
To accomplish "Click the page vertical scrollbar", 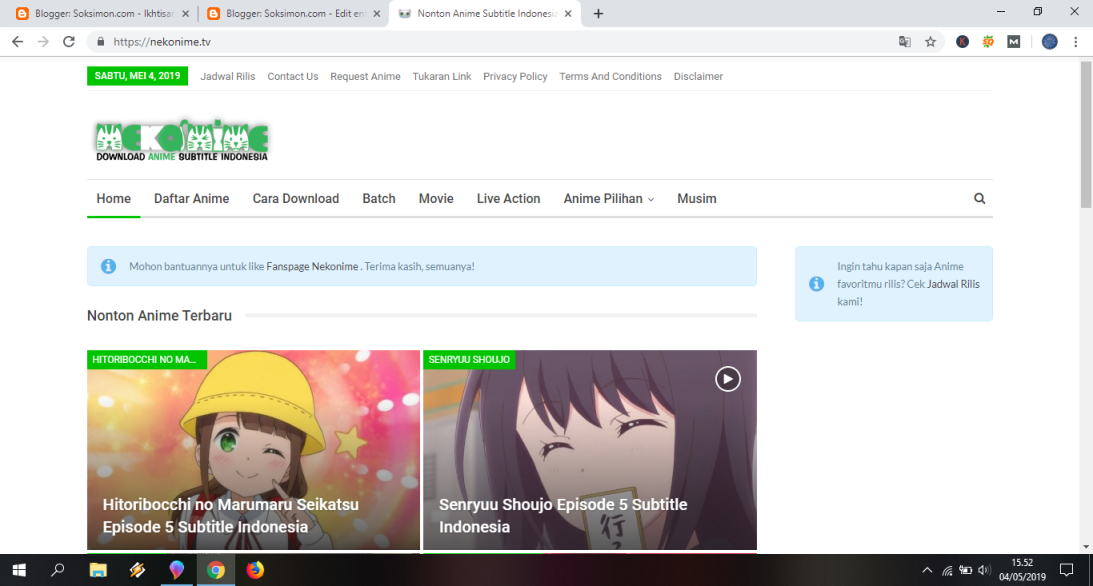I will 1086,134.
